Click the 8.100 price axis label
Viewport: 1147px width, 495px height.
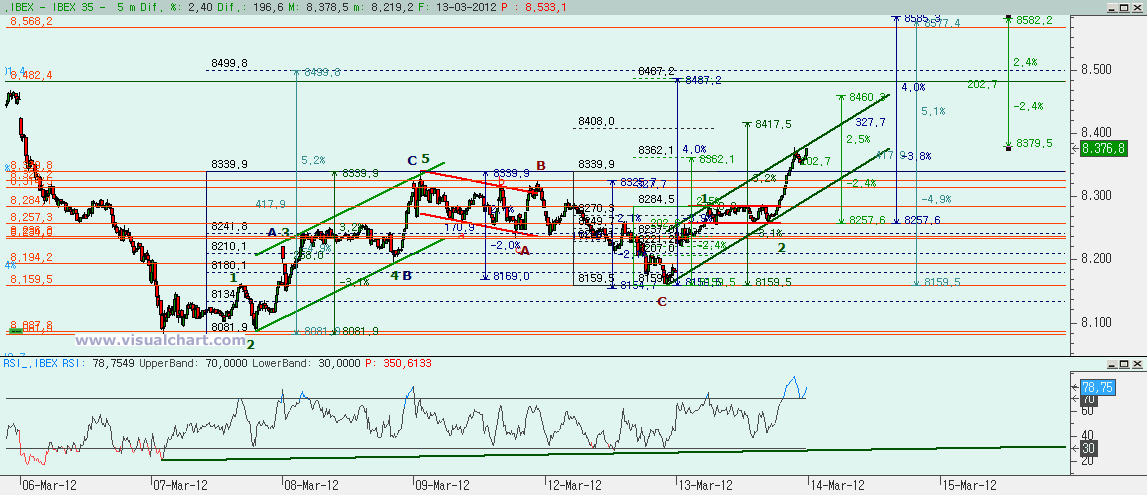[x=1095, y=322]
